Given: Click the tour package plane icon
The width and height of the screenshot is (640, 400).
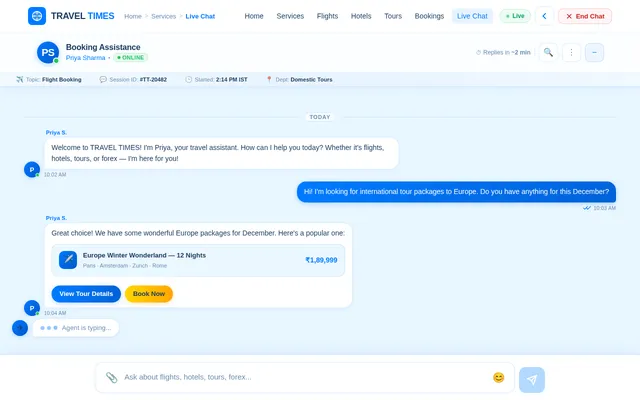Looking at the screenshot, I should click(x=68, y=260).
